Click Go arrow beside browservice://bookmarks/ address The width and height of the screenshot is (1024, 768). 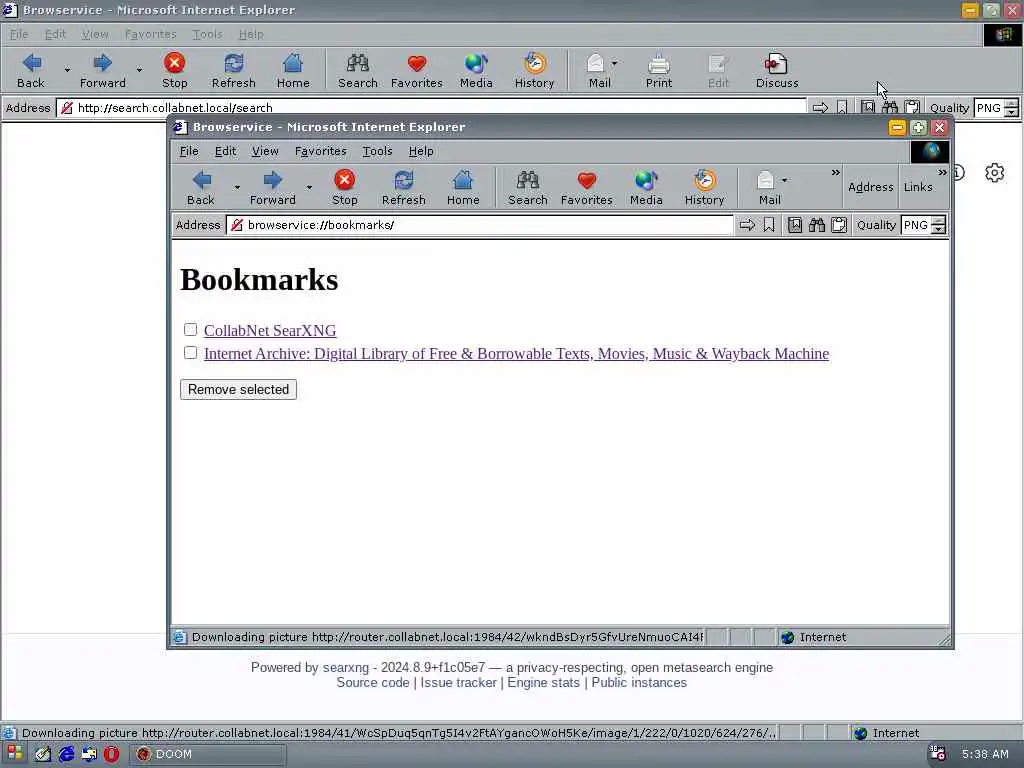click(747, 225)
